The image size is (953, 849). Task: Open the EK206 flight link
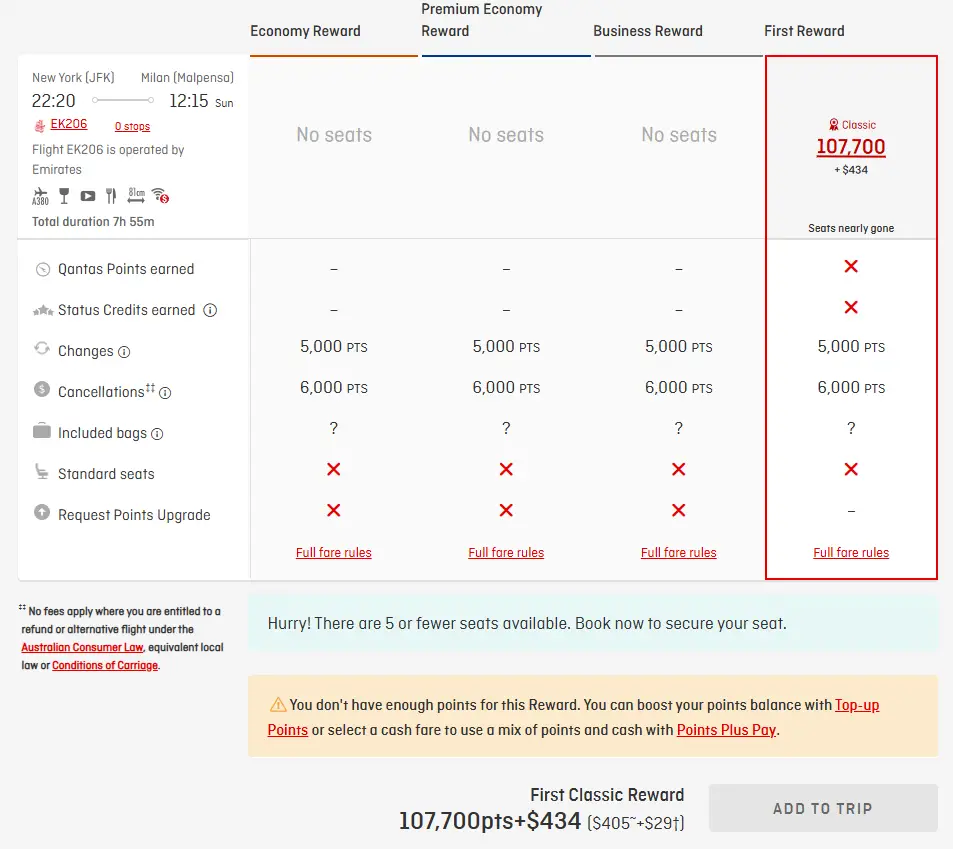69,124
